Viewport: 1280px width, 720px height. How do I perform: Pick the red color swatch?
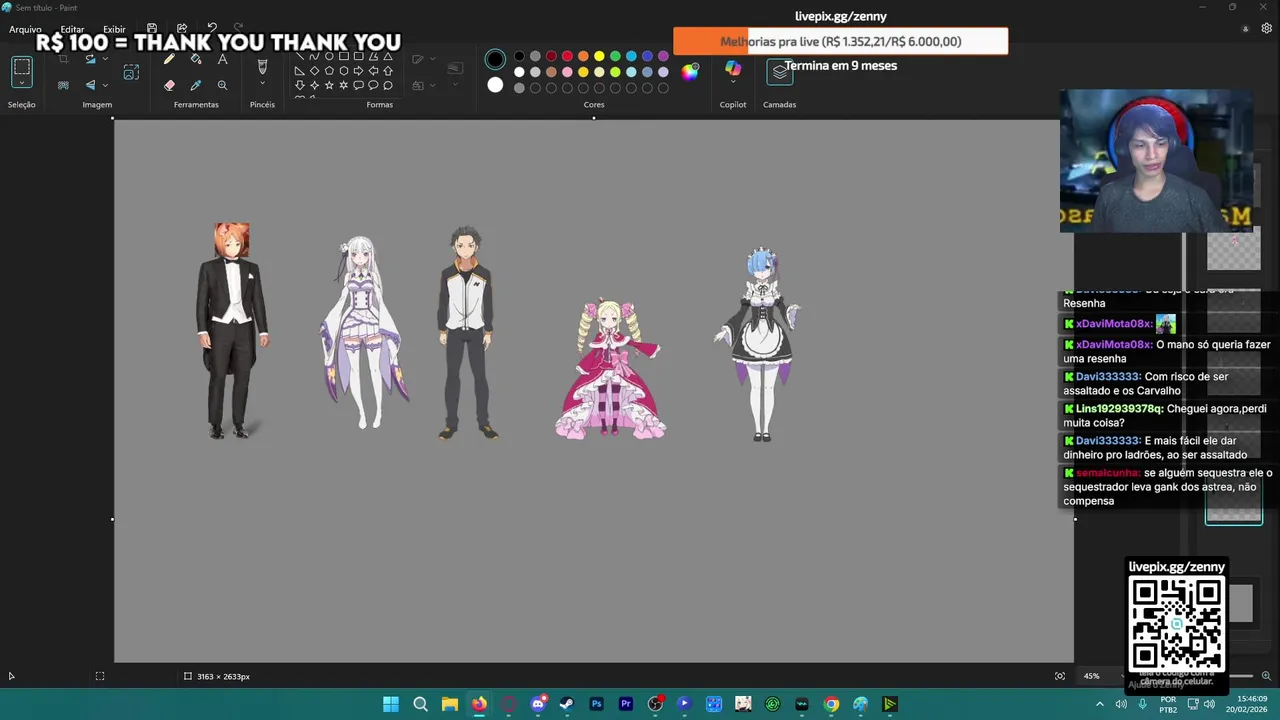tap(567, 56)
